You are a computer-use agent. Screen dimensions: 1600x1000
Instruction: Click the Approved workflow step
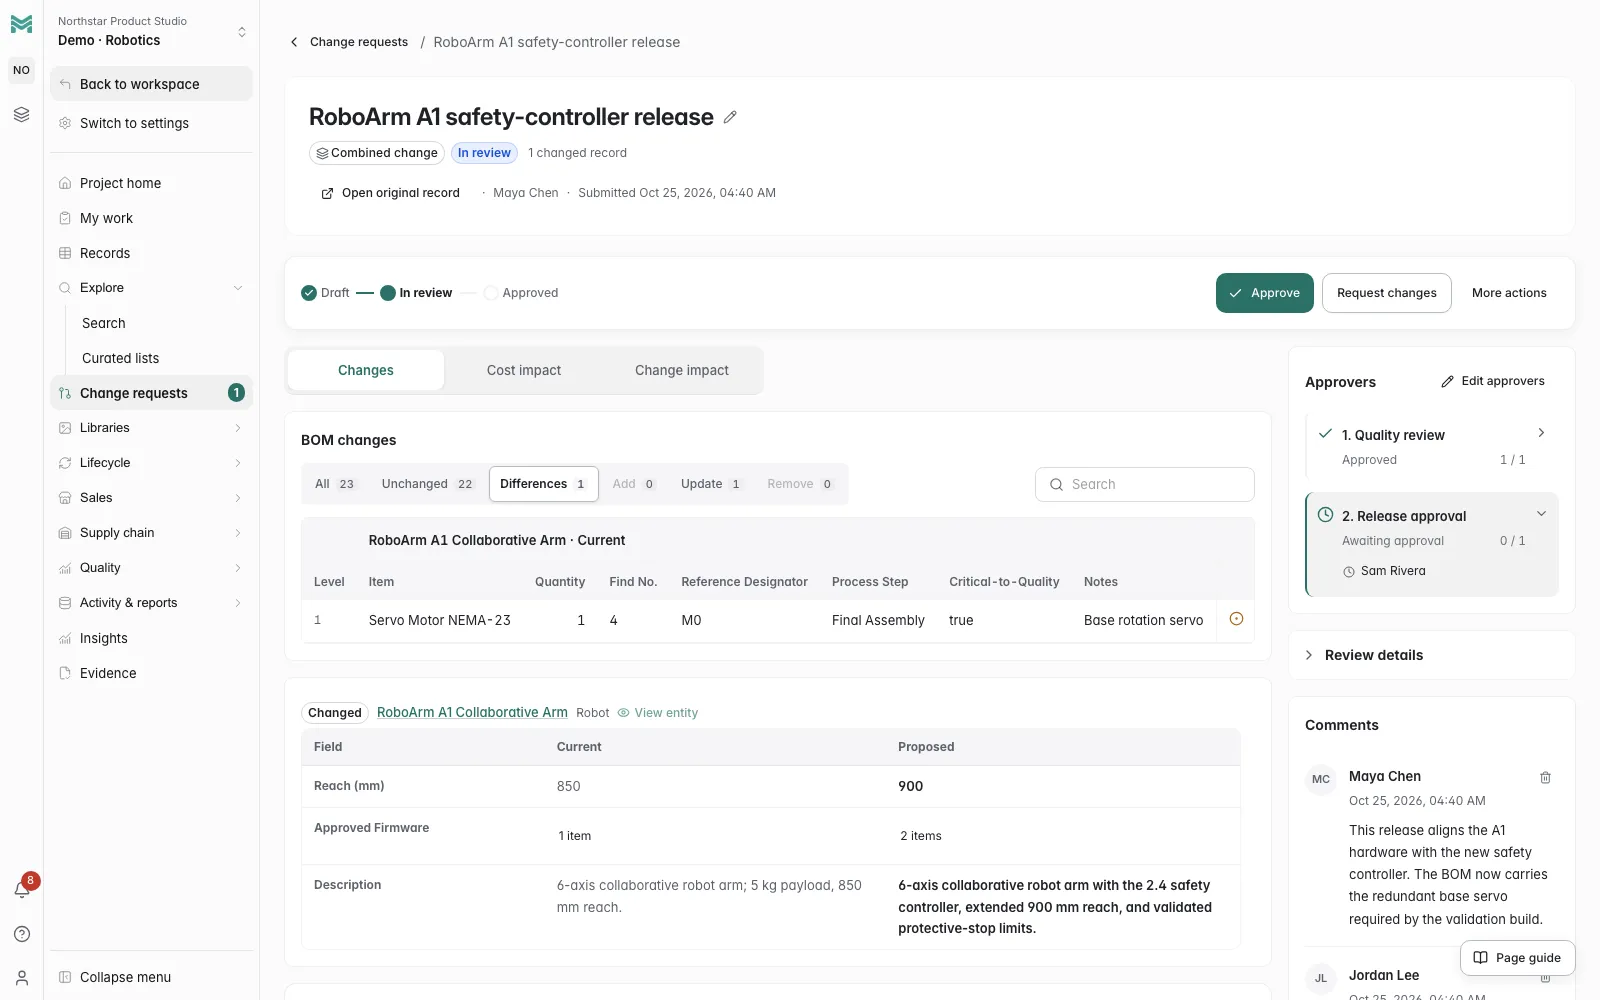521,293
